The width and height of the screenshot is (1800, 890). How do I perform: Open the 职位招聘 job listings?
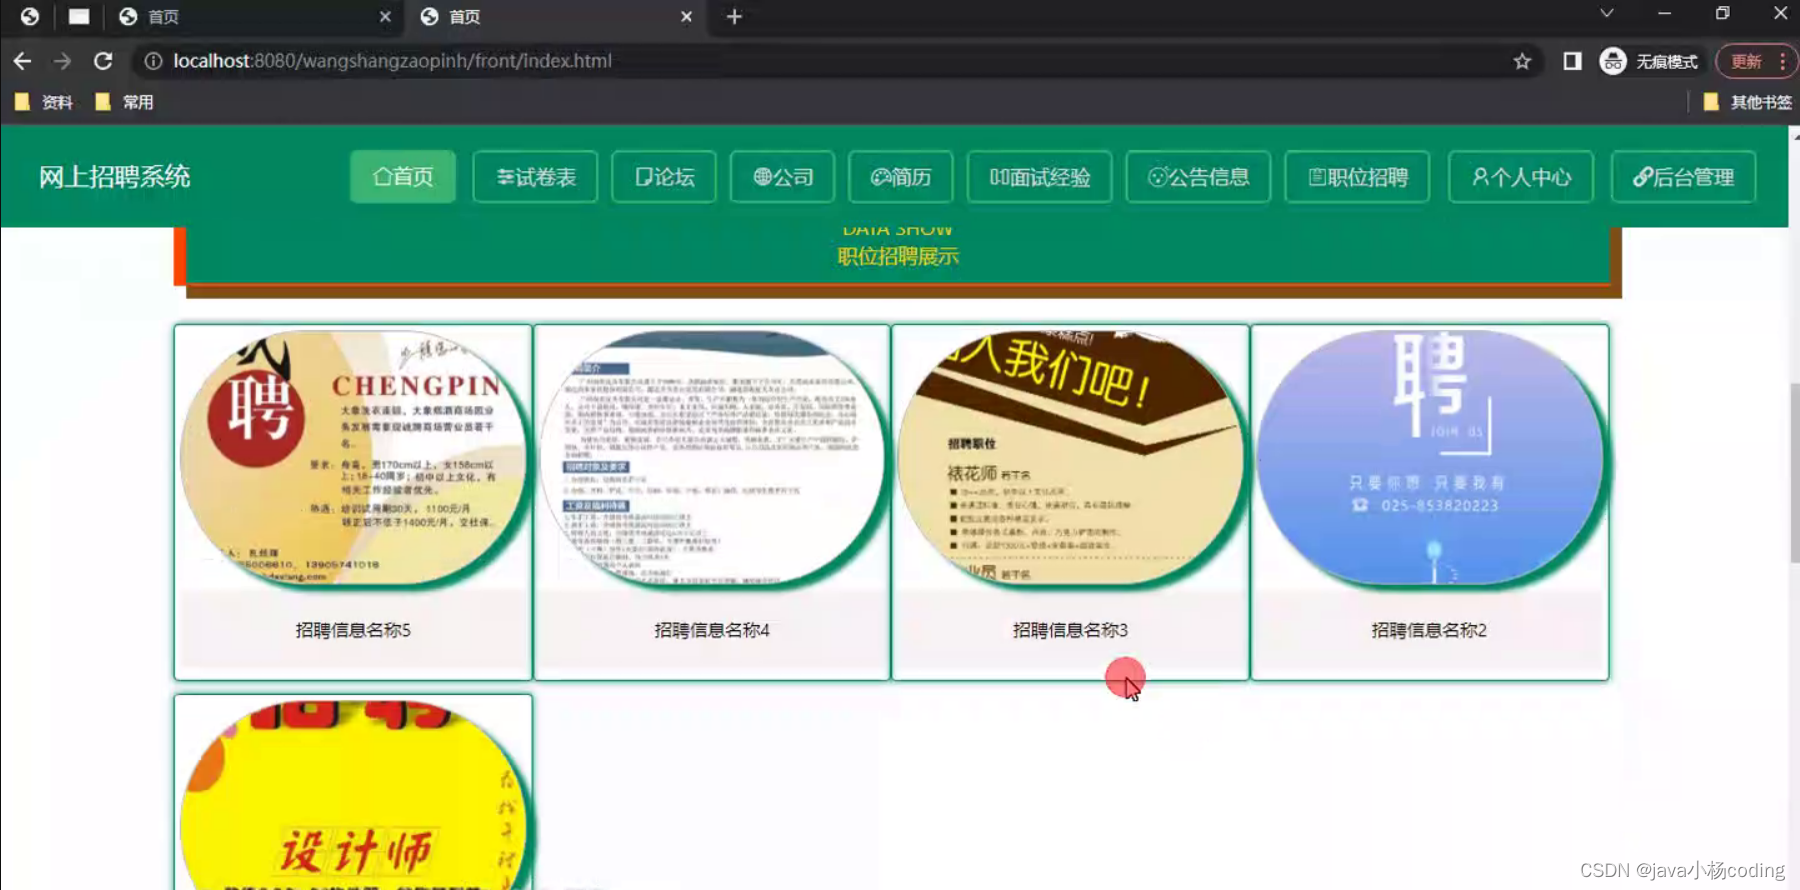[x=1358, y=177]
